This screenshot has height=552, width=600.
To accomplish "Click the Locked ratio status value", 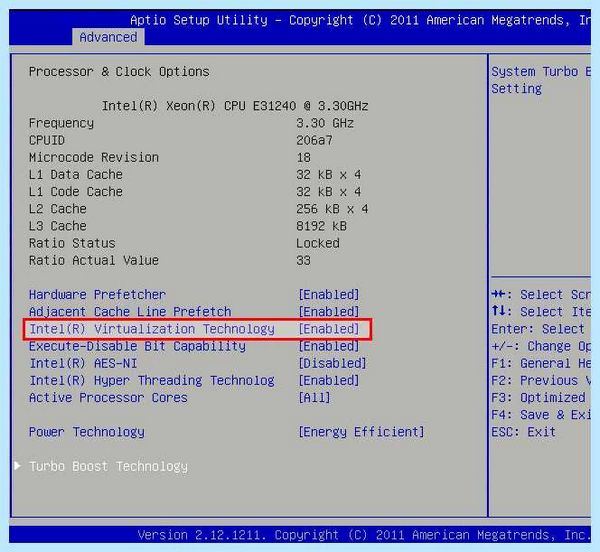I will 318,243.
